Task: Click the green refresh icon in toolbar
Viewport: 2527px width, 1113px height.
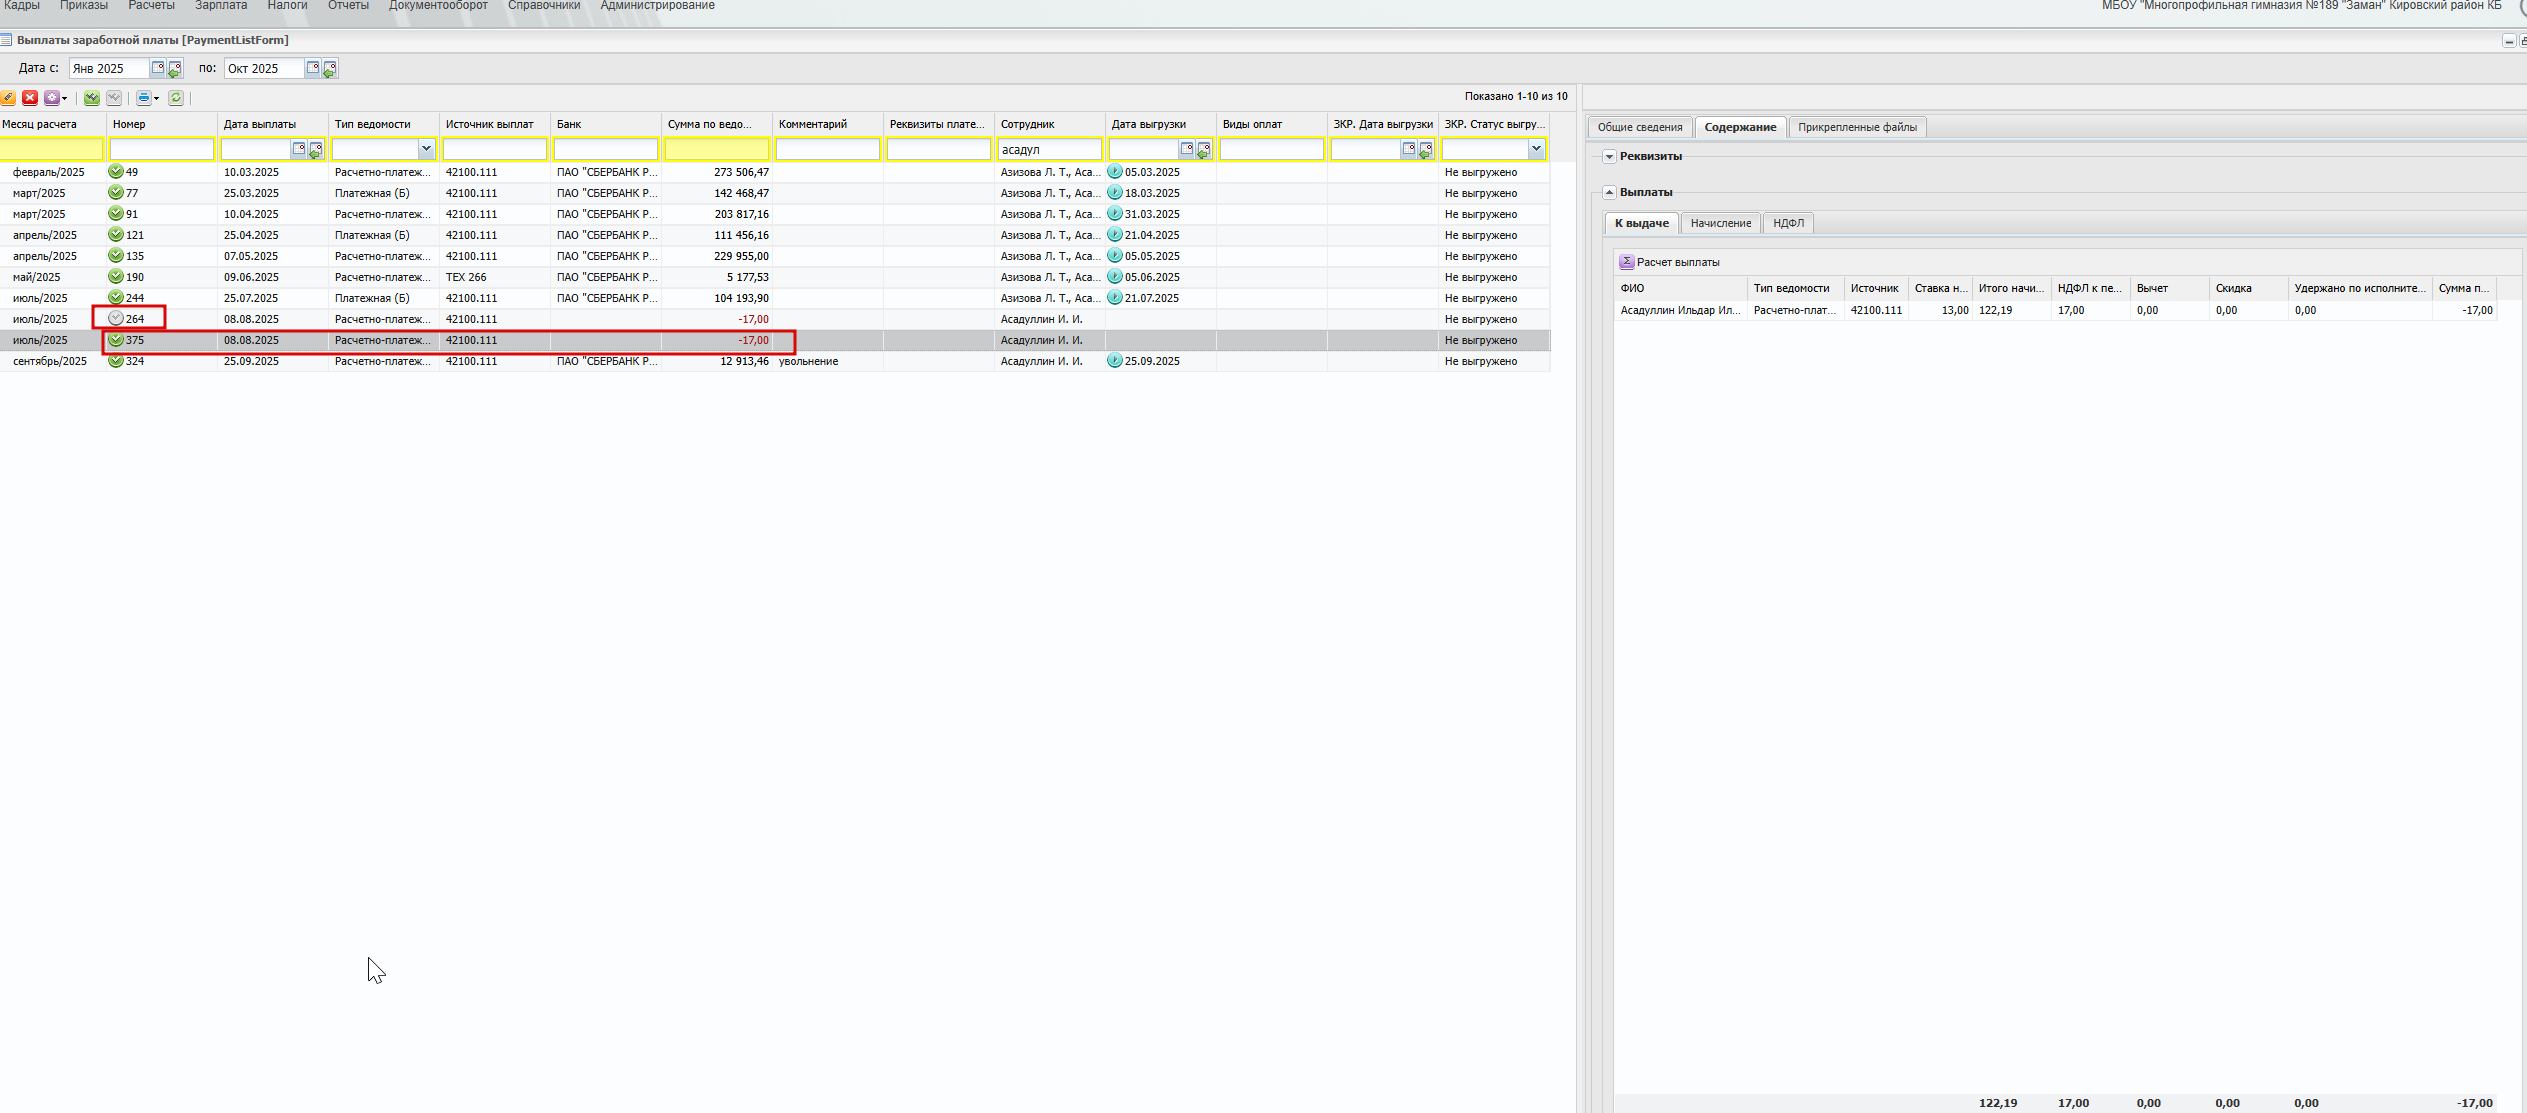Action: pyautogui.click(x=176, y=97)
